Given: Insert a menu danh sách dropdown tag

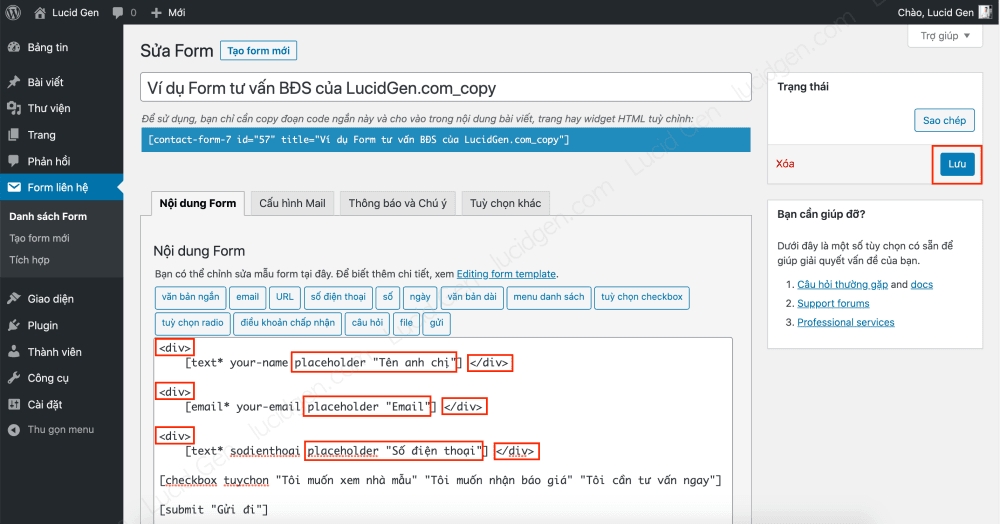Looking at the screenshot, I should [548, 297].
